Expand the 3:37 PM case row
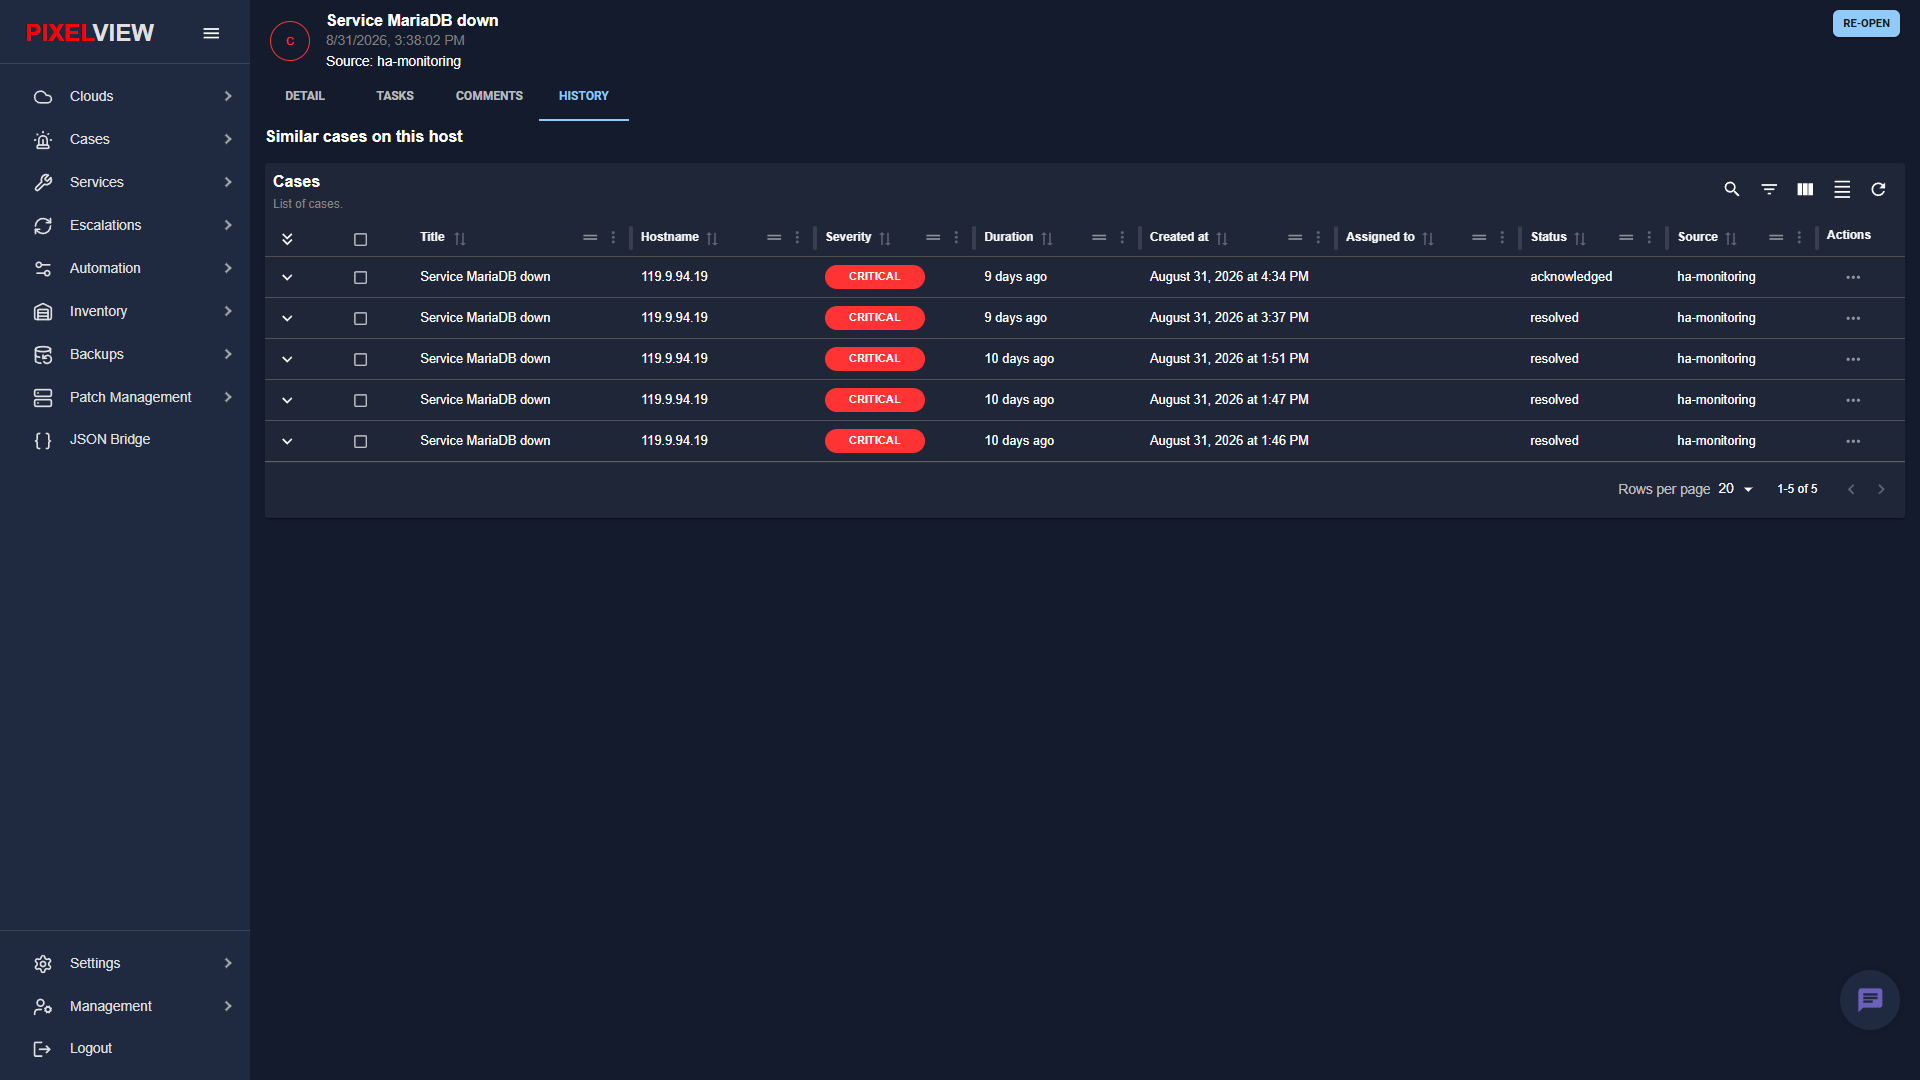 coord(287,318)
